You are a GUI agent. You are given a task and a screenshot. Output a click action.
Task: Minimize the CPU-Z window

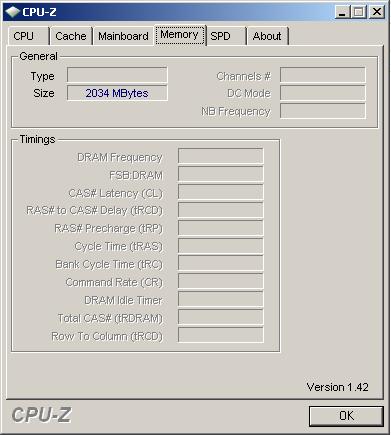342,12
